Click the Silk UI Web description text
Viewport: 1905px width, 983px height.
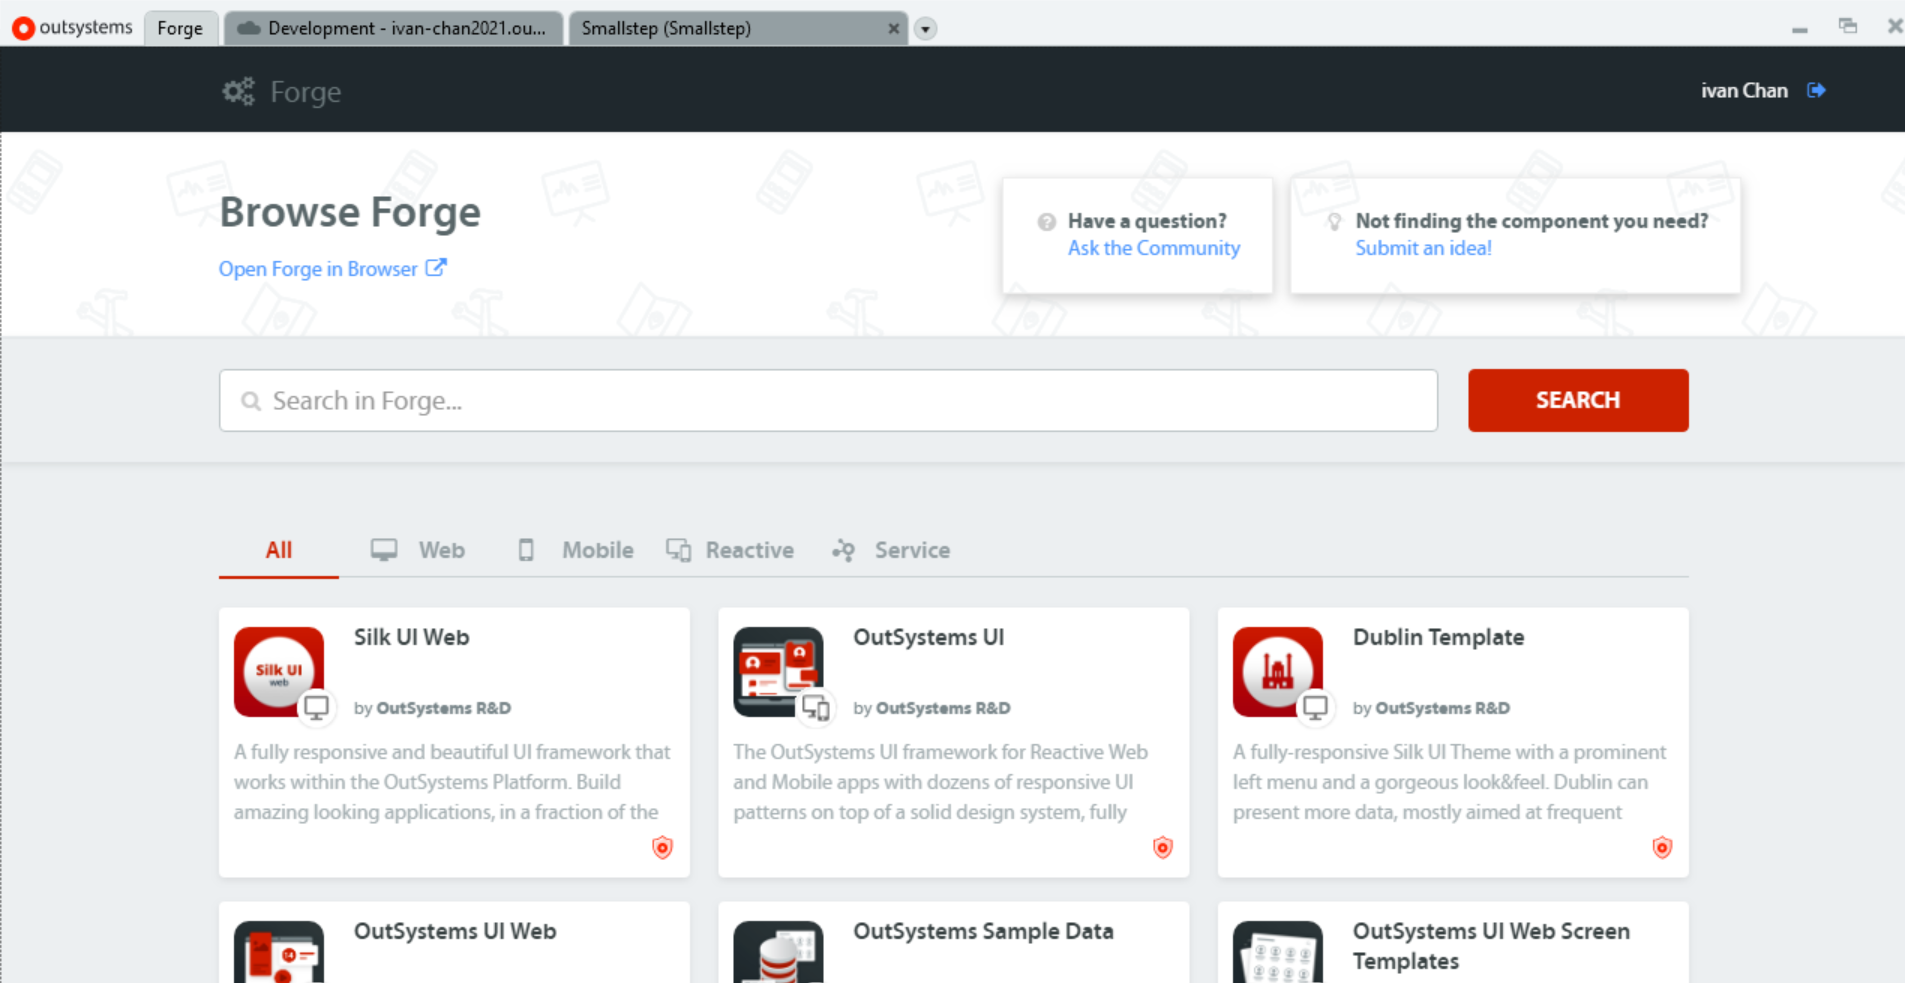point(452,782)
